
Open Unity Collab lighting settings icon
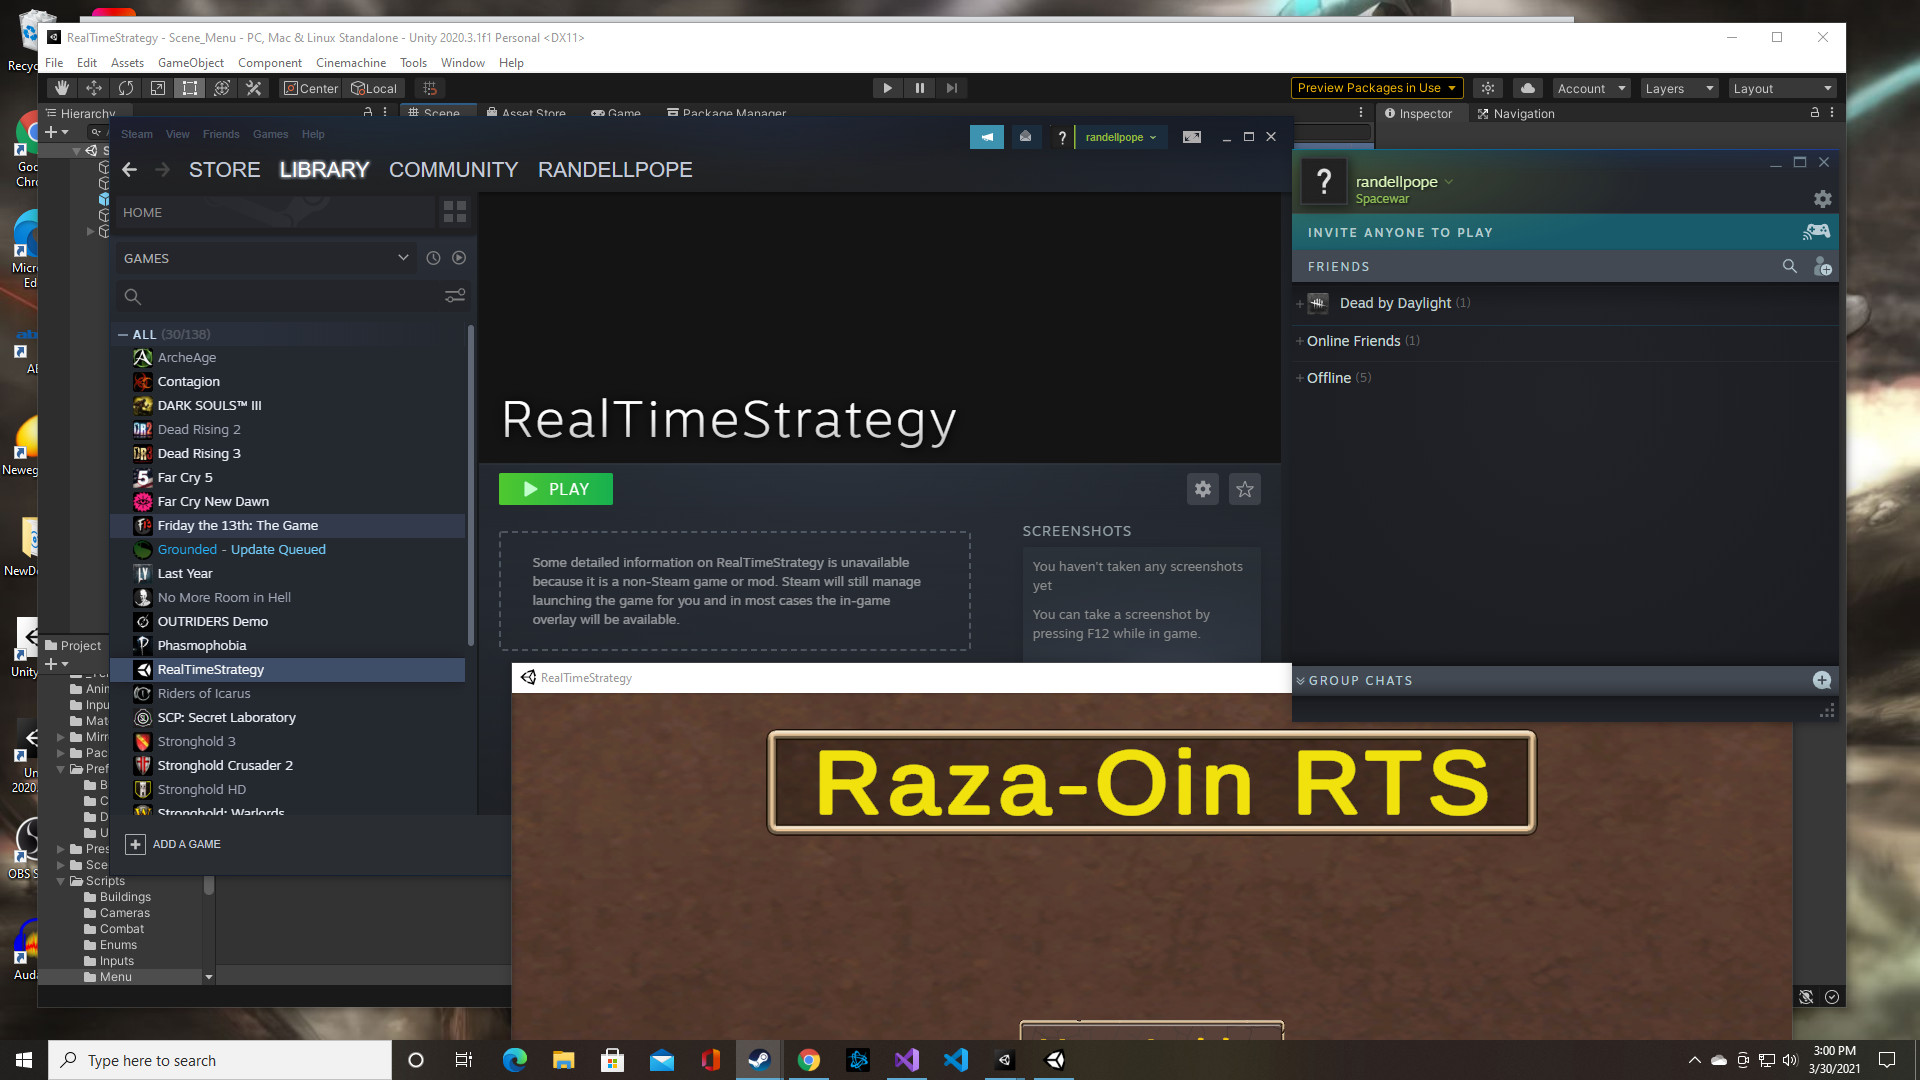1488,88
